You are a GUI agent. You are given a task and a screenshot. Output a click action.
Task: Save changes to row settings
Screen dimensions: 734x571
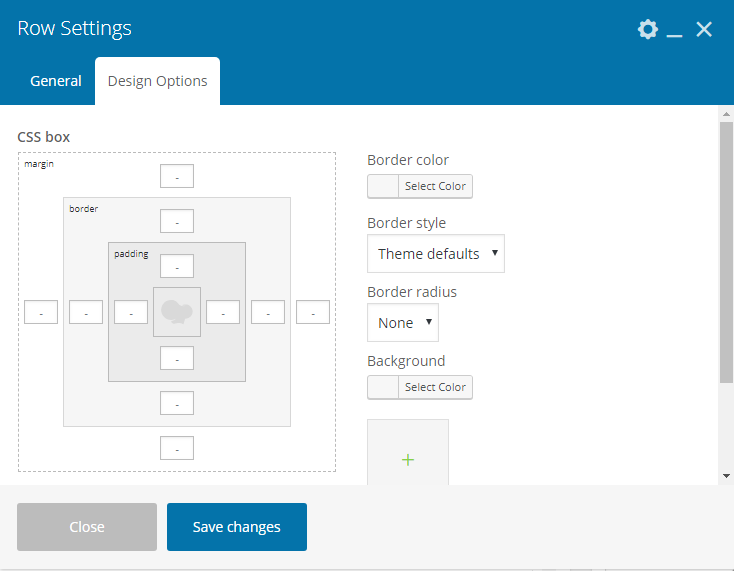[x=237, y=527]
